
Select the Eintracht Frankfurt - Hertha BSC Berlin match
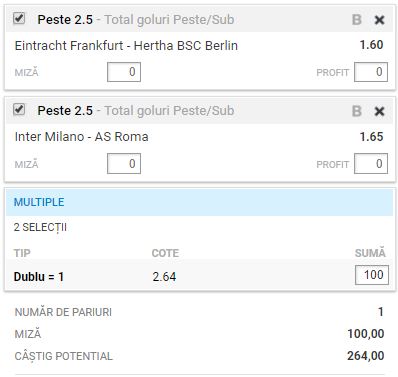[126, 45]
